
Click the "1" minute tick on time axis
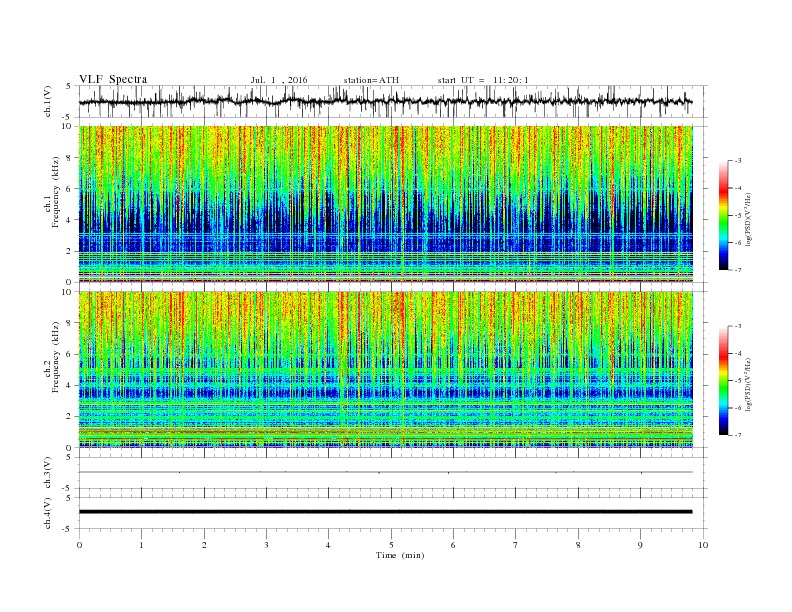141,545
